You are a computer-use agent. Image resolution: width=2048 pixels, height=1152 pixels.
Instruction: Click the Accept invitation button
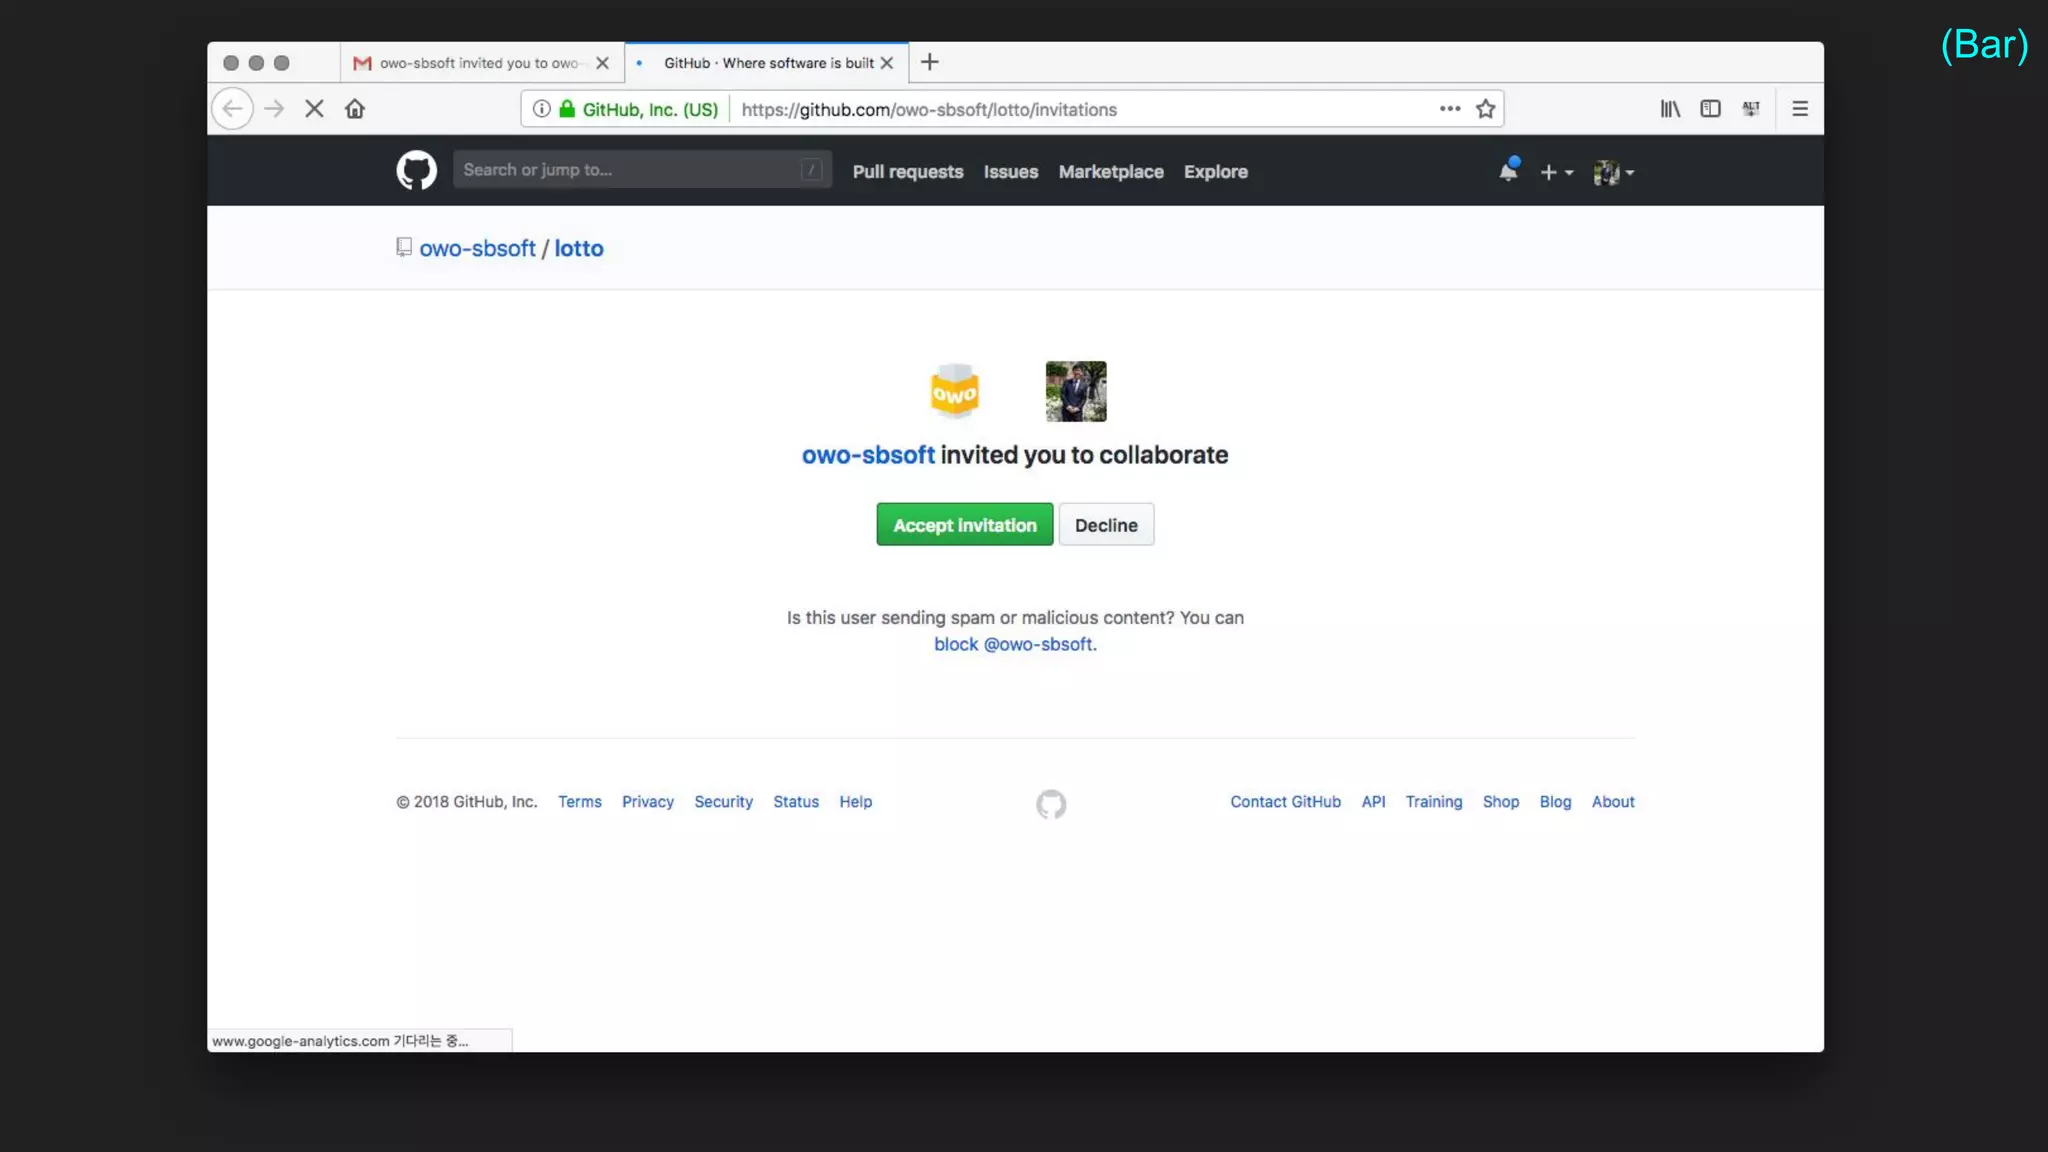pos(964,525)
